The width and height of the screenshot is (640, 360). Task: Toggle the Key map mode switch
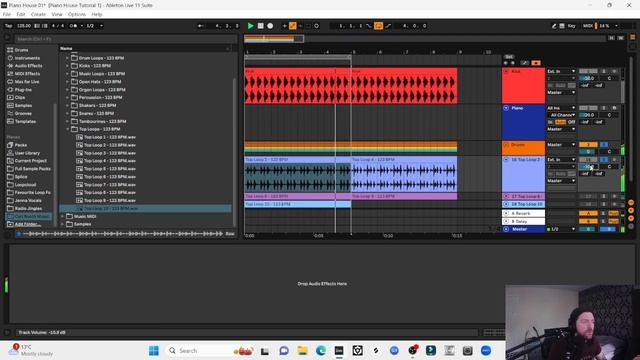tap(571, 26)
